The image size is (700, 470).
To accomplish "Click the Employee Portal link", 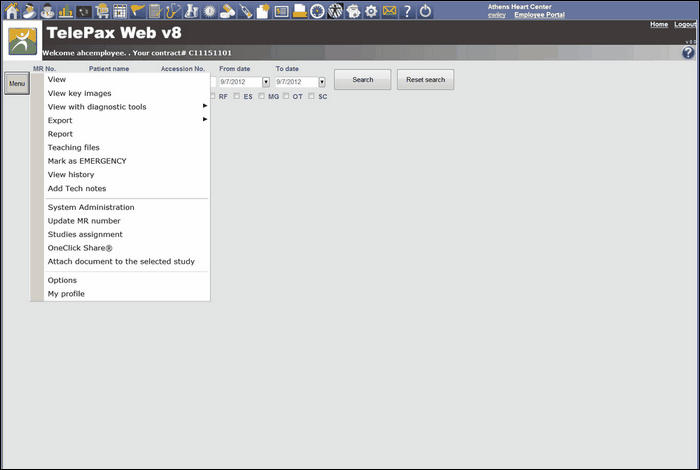I will tap(538, 15).
